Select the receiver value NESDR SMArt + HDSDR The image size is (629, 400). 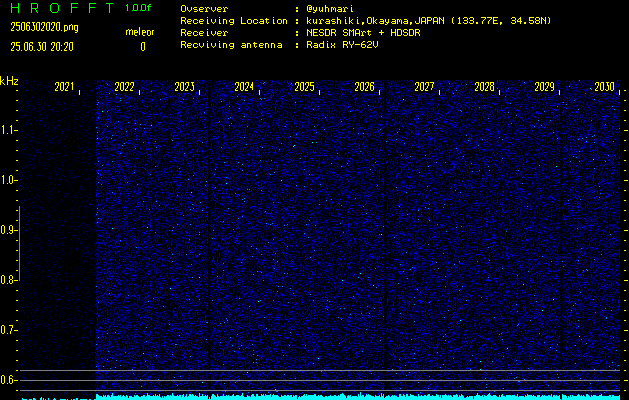pyautogui.click(x=363, y=33)
